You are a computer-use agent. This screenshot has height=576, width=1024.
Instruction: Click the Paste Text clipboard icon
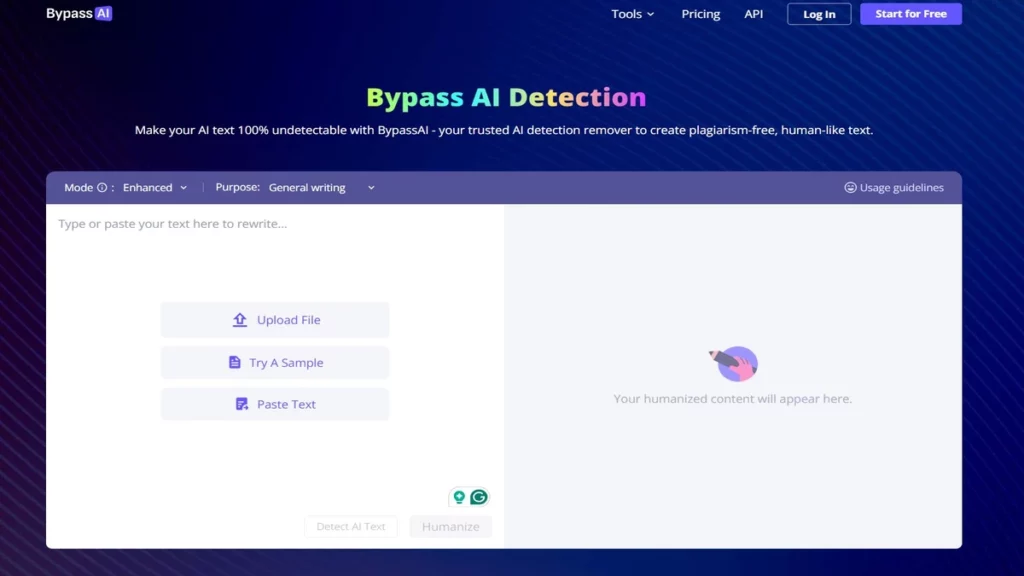point(240,404)
